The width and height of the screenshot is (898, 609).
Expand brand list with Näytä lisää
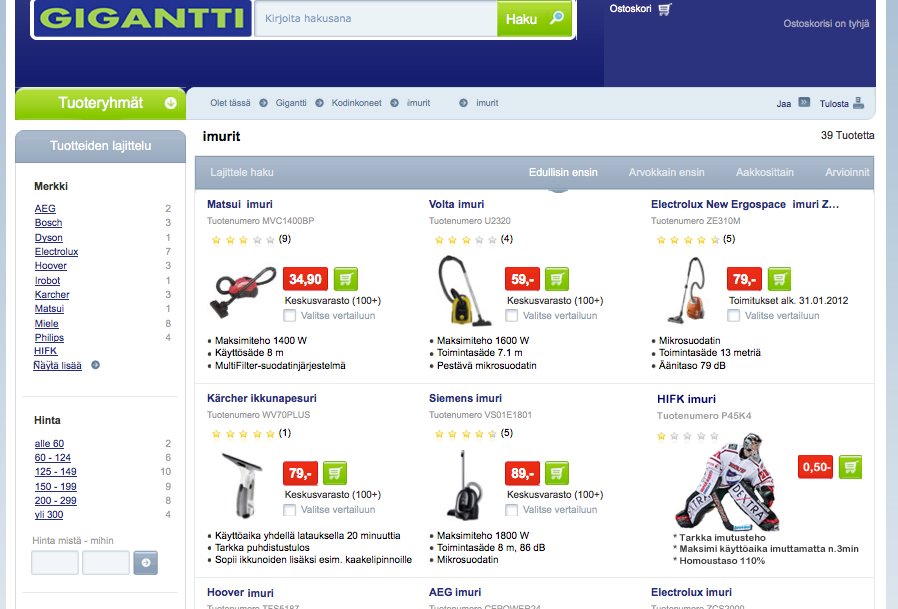pyautogui.click(x=57, y=366)
